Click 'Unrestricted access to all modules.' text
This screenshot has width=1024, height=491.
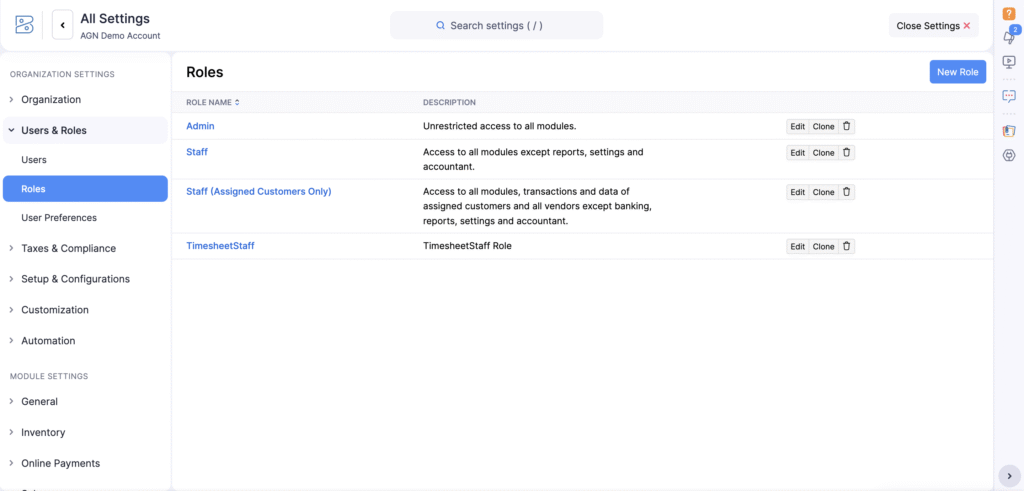[x=500, y=126]
